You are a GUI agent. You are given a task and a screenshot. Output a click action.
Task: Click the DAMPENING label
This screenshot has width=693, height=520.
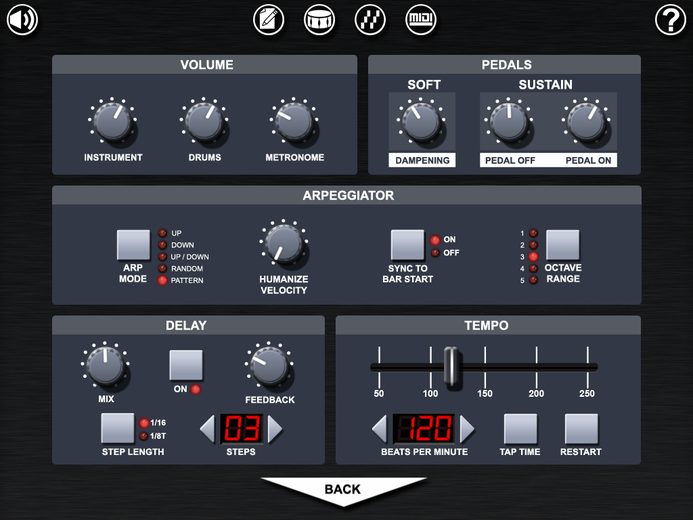point(422,160)
